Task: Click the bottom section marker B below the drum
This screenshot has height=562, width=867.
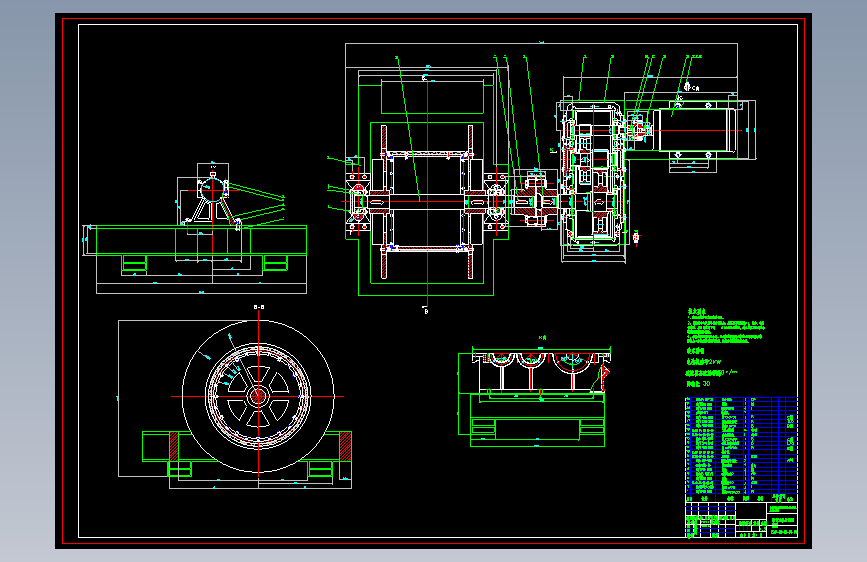Action: tap(426, 310)
